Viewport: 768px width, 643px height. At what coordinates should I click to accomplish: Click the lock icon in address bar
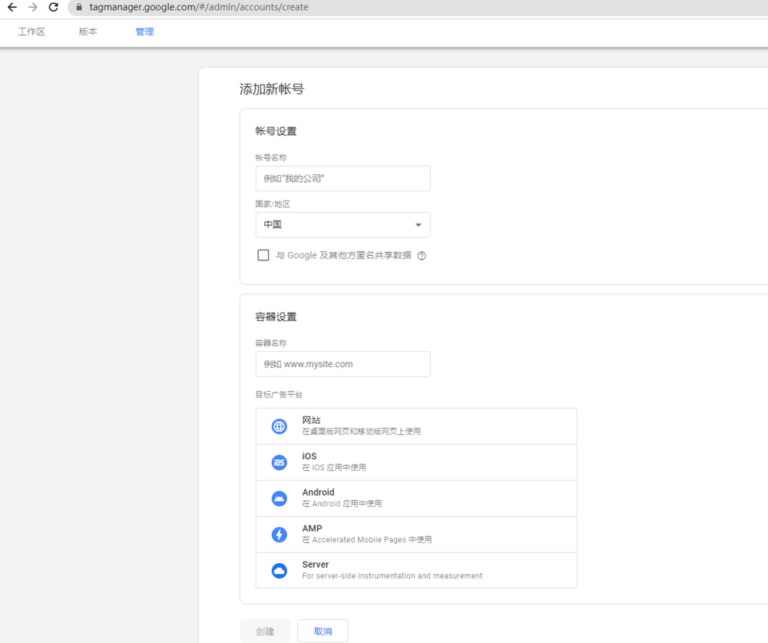79,7
